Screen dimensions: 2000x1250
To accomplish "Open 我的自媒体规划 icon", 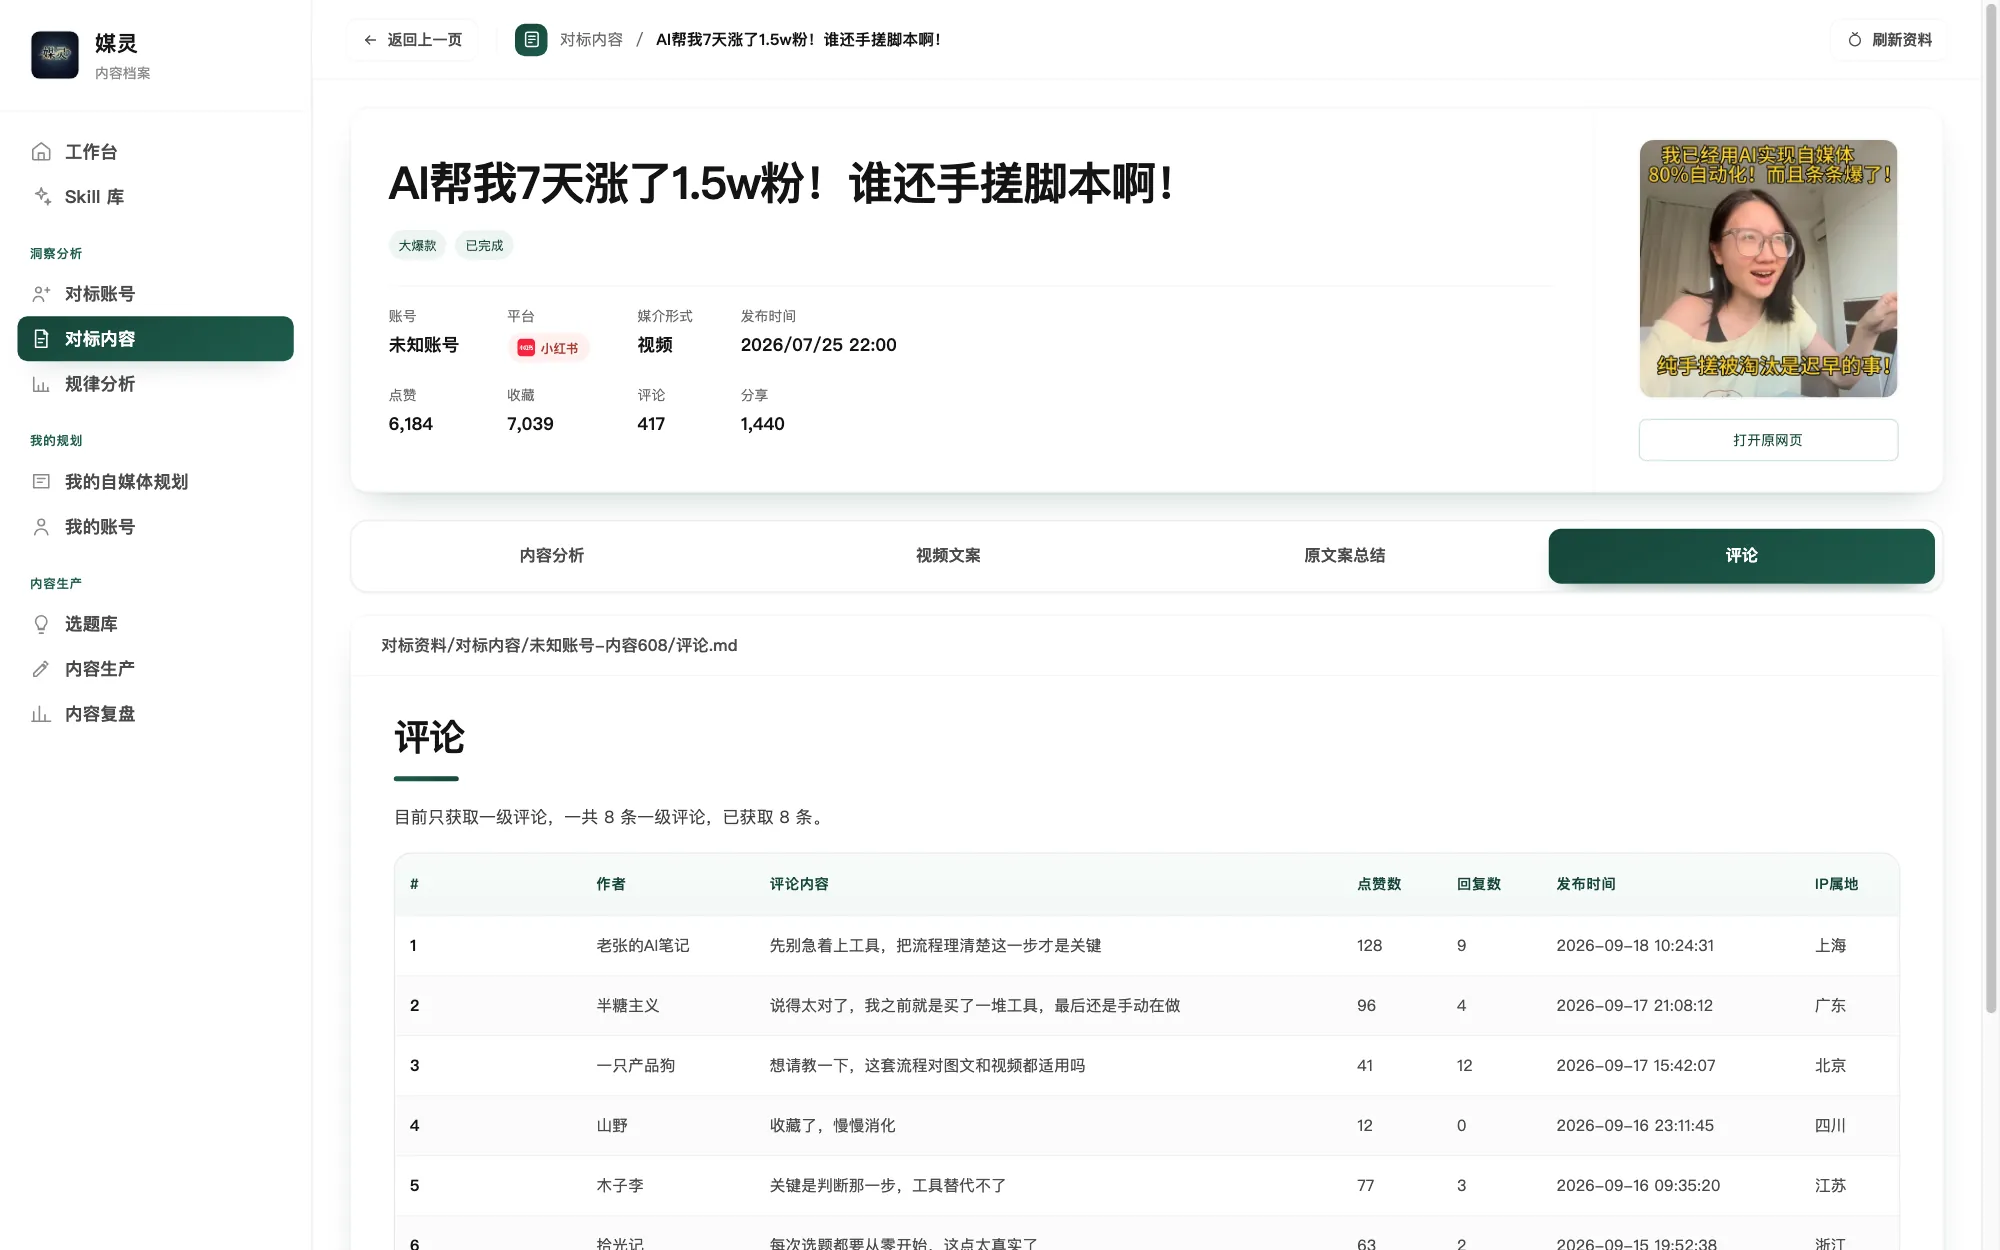I will 41,482.
